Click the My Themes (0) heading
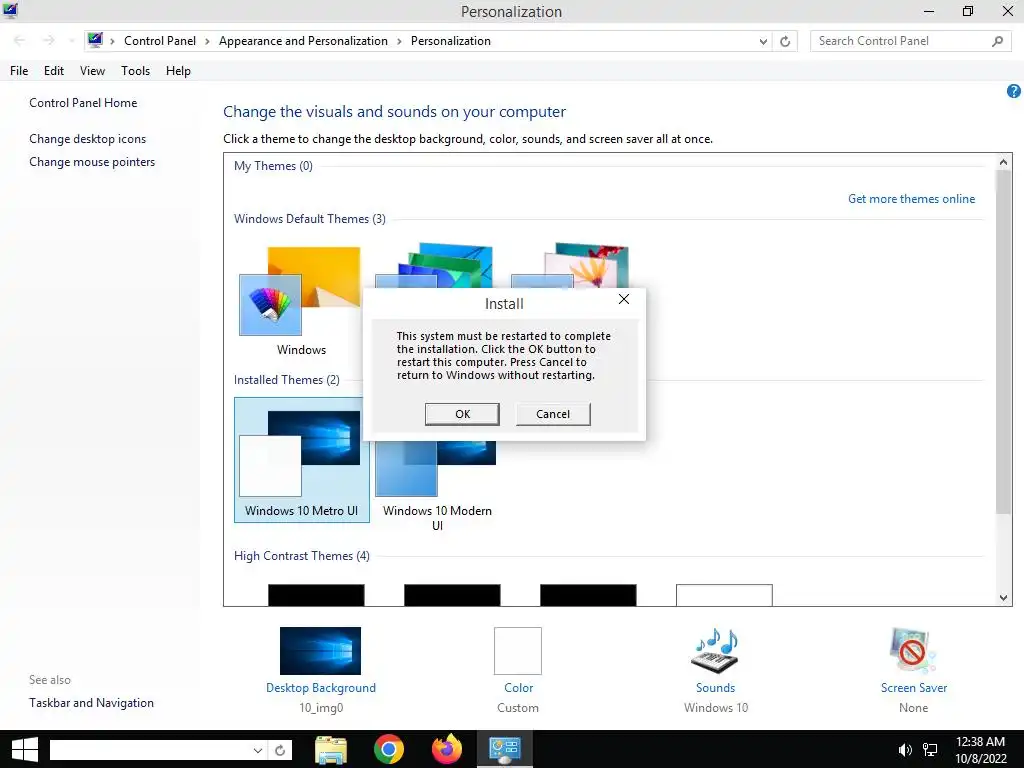 [273, 166]
